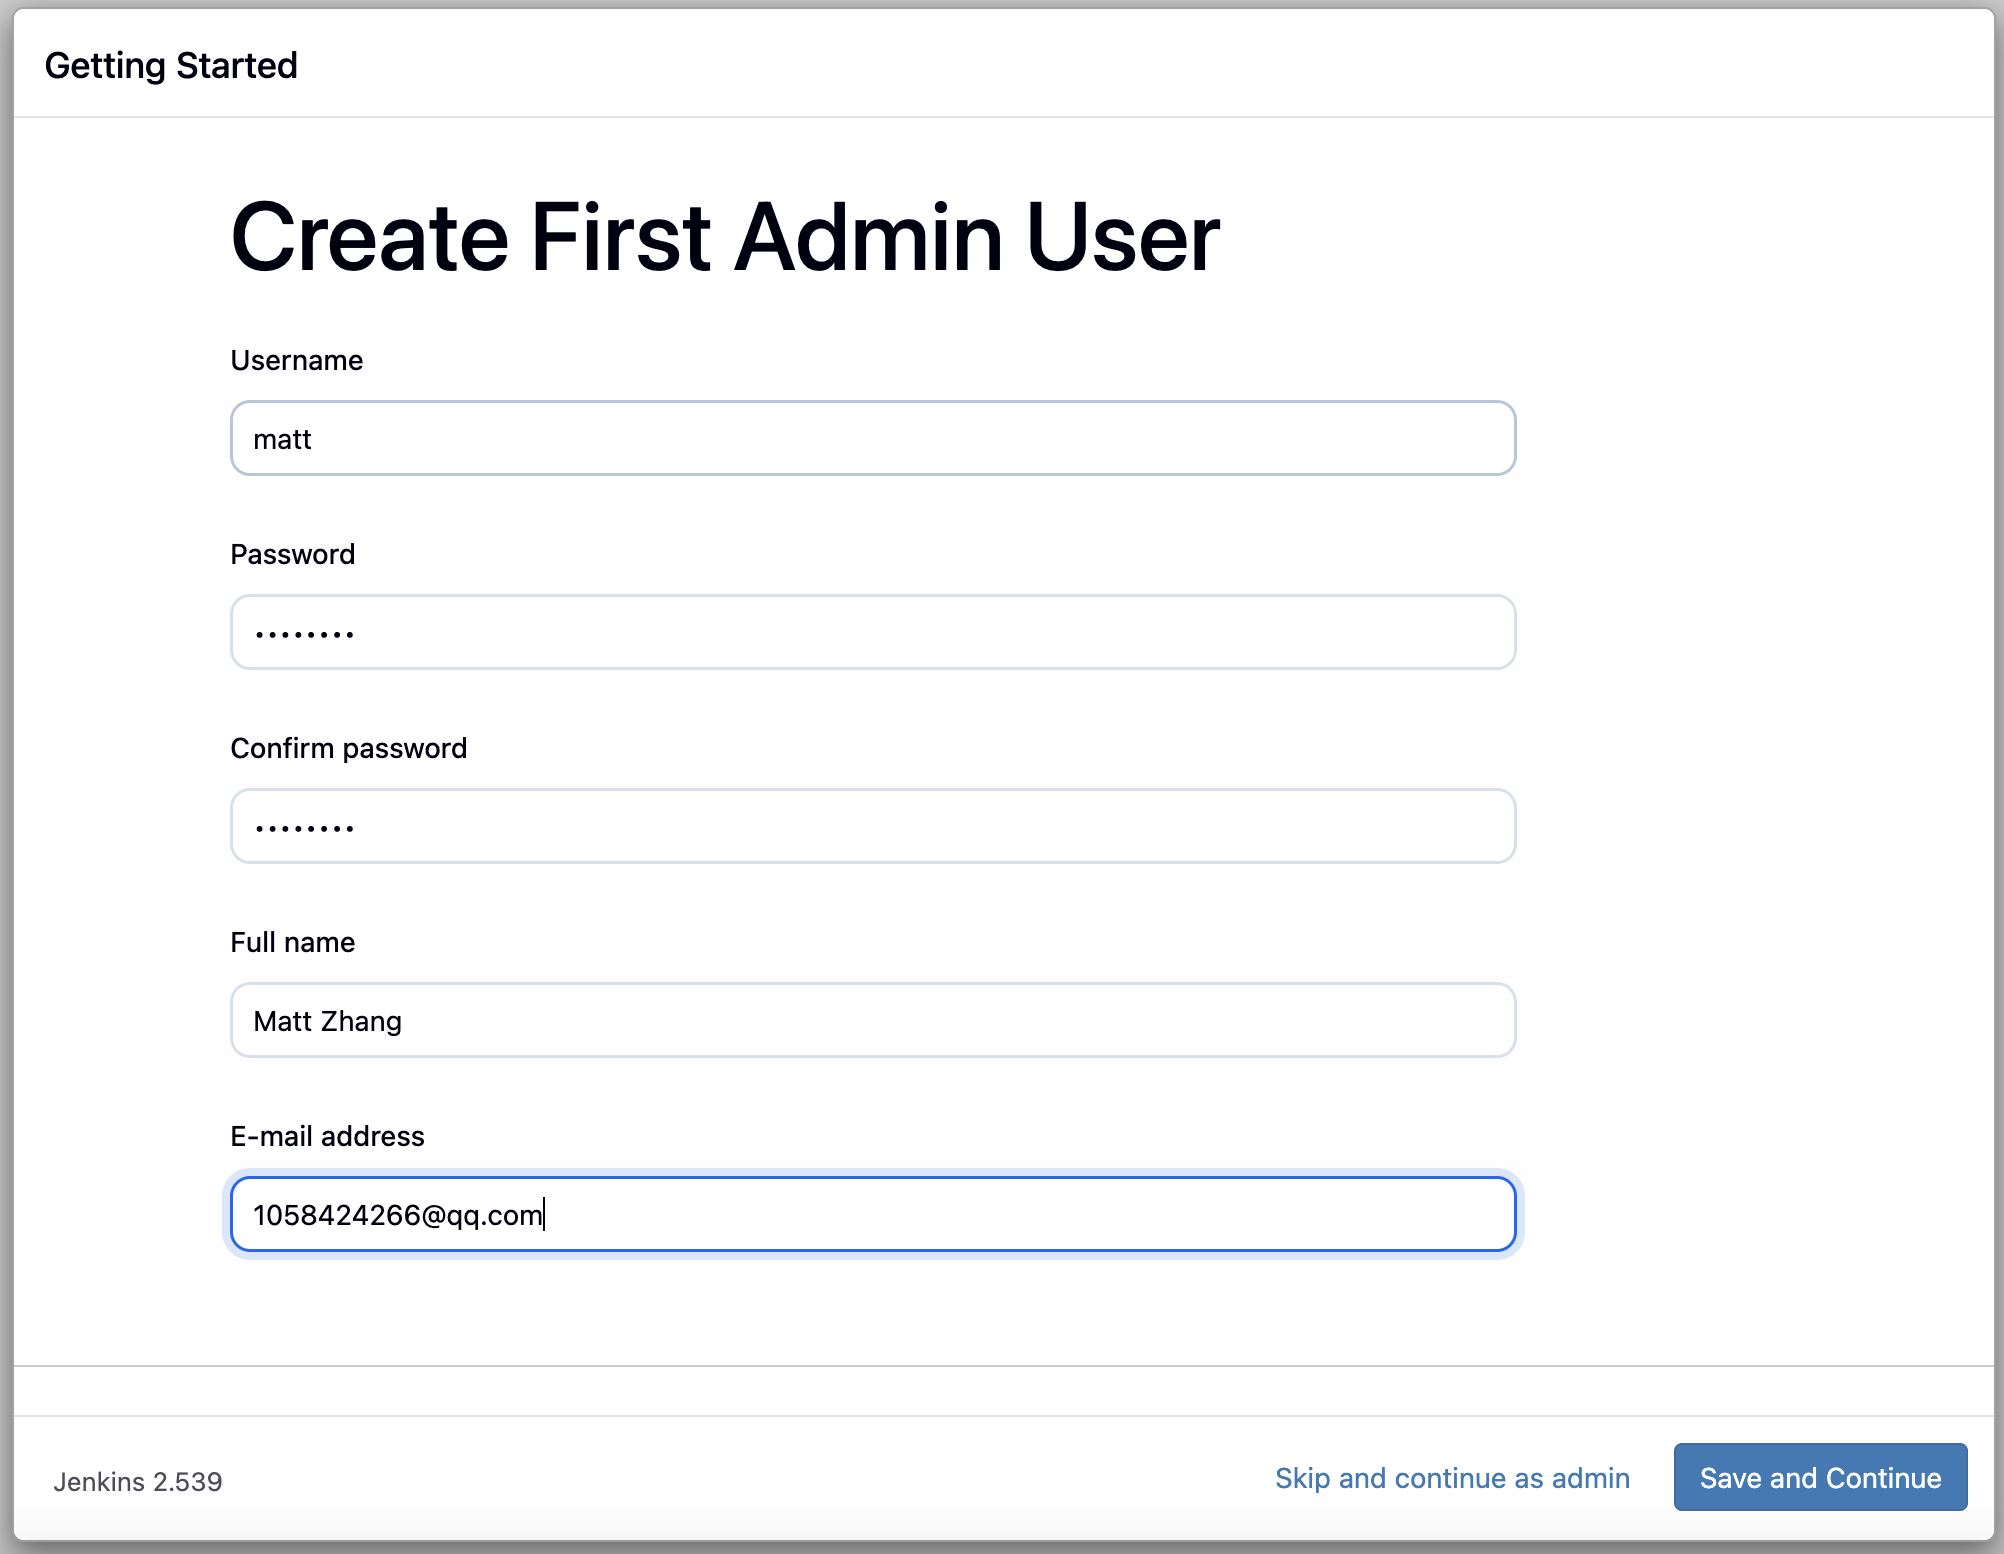This screenshot has width=2004, height=1554.
Task: Focus the Confirm password input field
Action: click(872, 827)
